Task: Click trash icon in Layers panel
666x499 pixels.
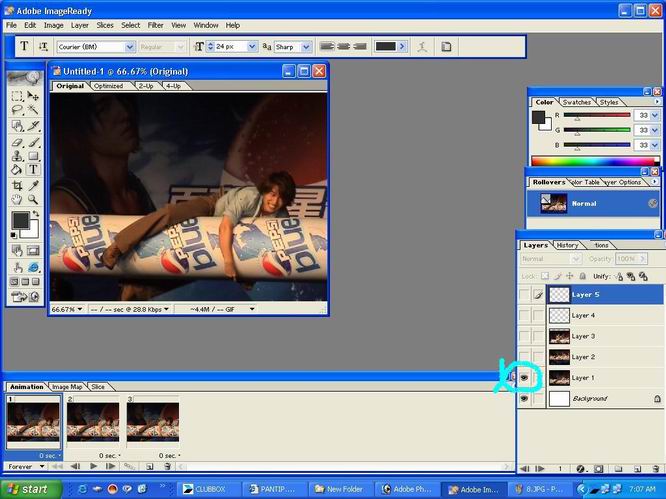Action: (655, 468)
